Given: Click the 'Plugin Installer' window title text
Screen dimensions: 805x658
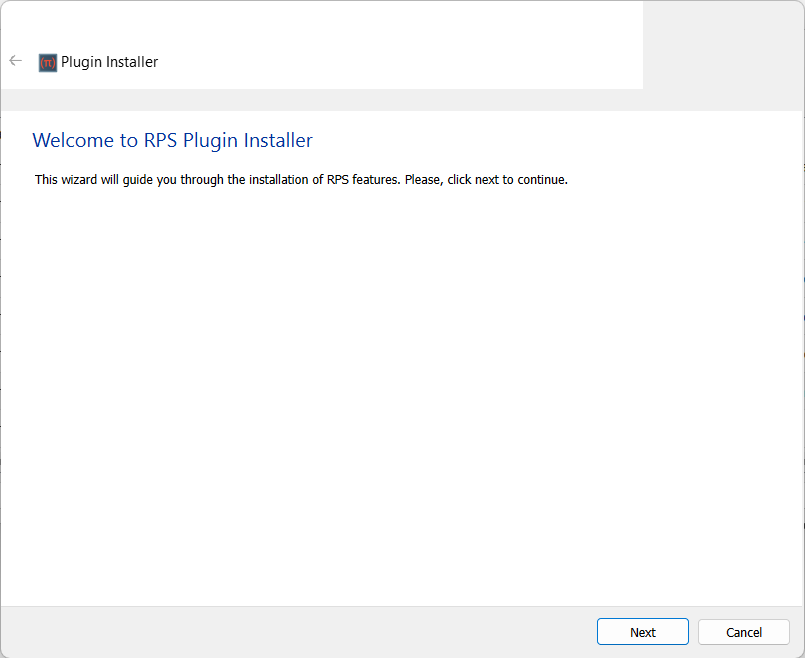Looking at the screenshot, I should point(109,62).
